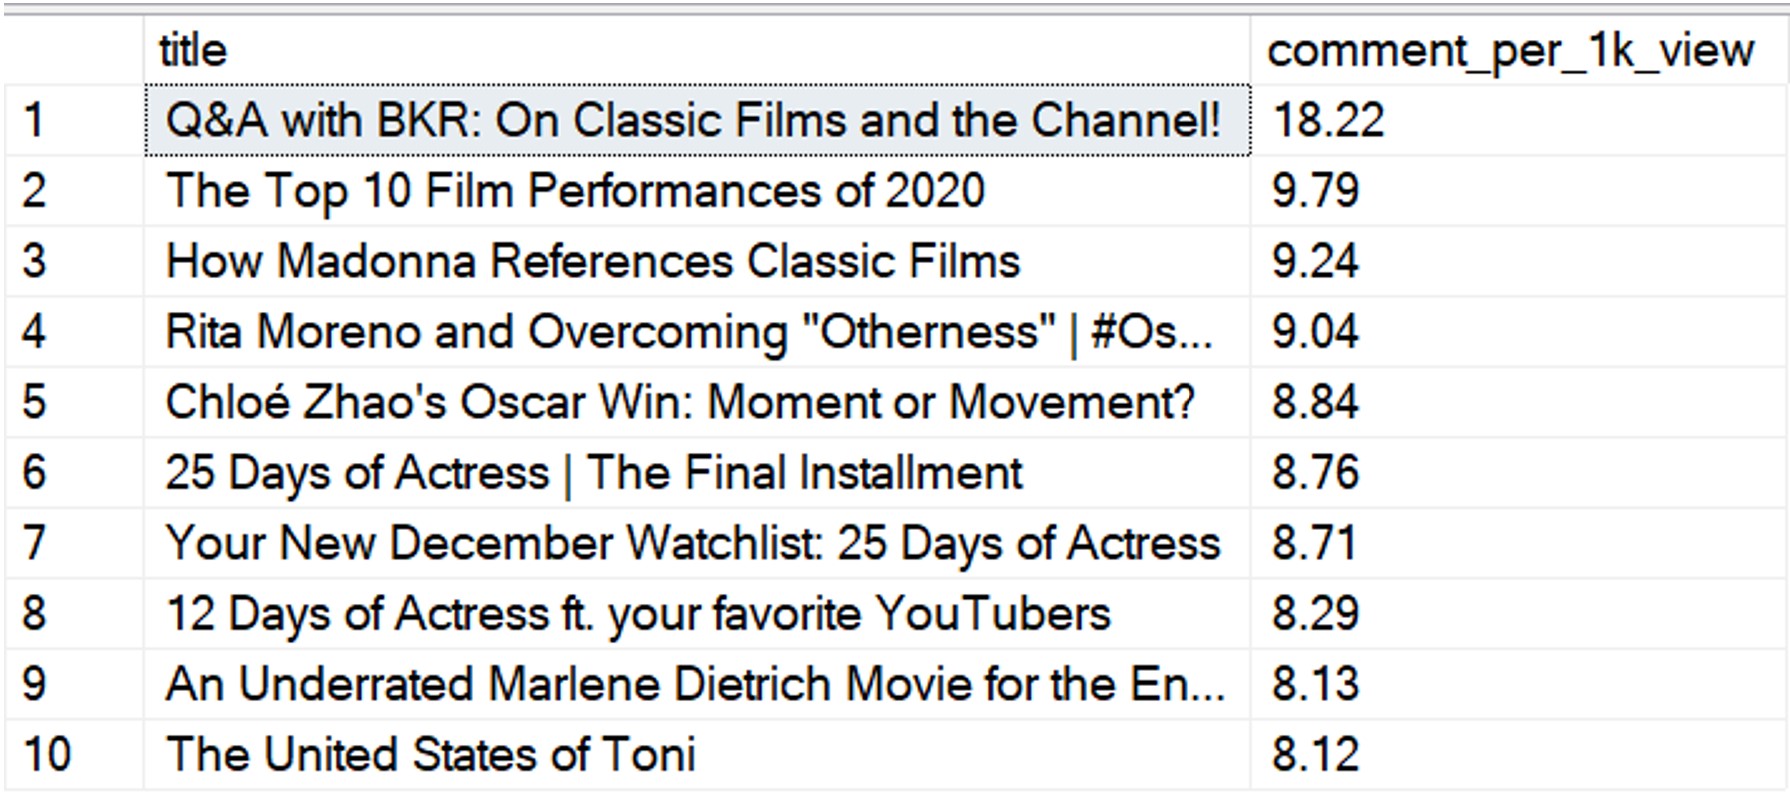Select 'The Top 10 Film Performances of 2020'
This screenshot has height=792, width=1790.
point(697,191)
